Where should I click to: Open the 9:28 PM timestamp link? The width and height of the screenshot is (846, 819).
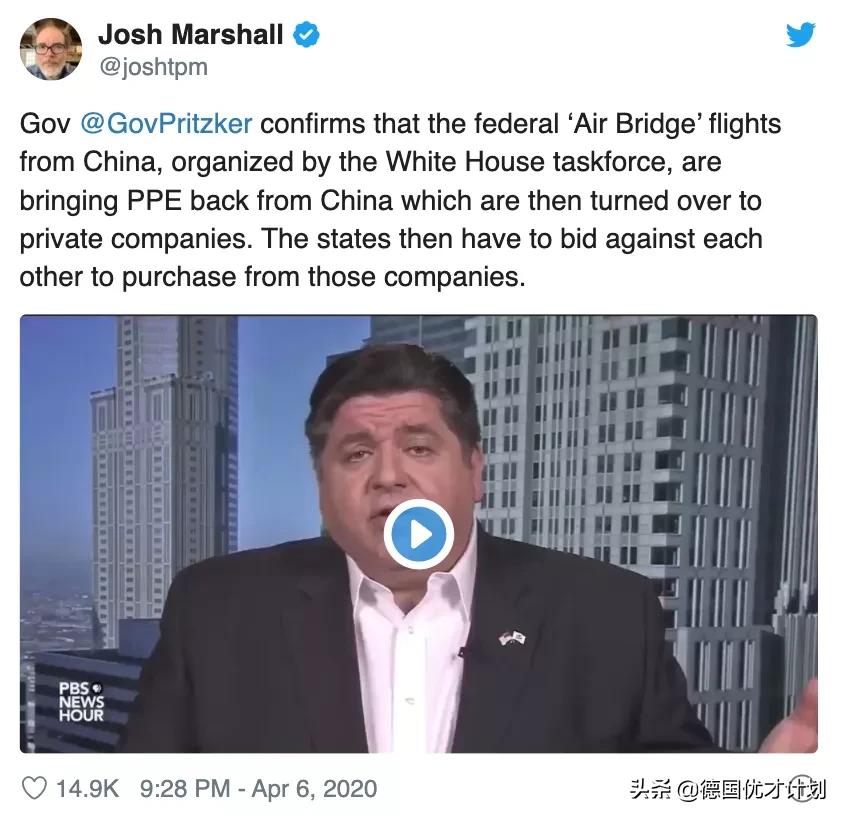(185, 789)
